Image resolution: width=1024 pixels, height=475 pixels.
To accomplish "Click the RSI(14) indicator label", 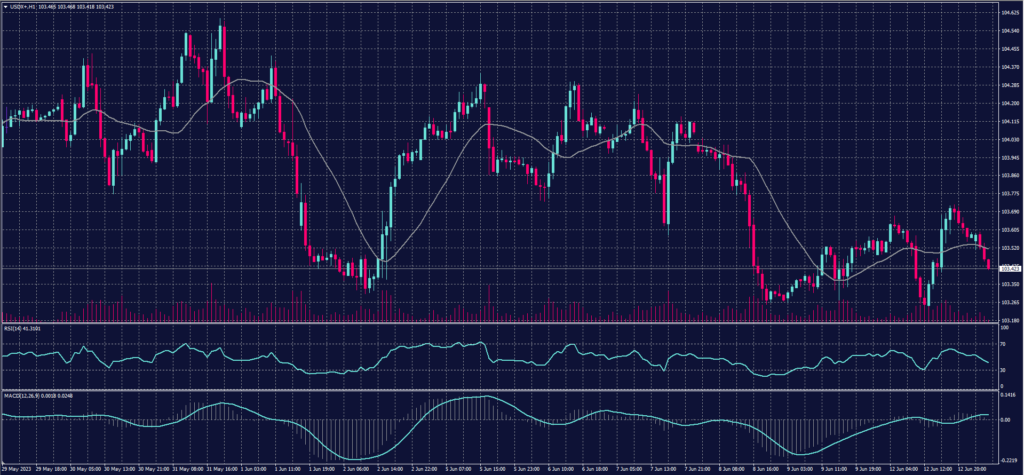I will [x=13, y=327].
